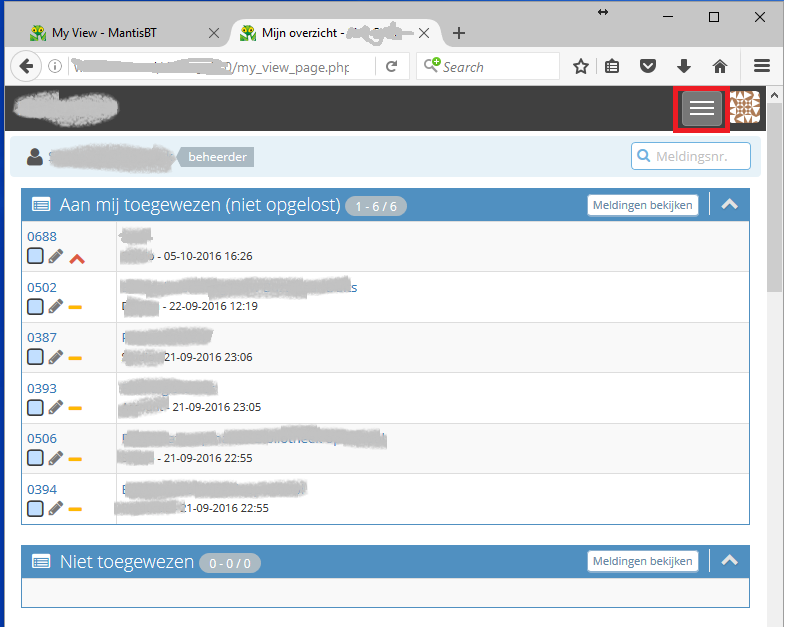
Task: Check the box for issue 0394
Action: pos(35,509)
